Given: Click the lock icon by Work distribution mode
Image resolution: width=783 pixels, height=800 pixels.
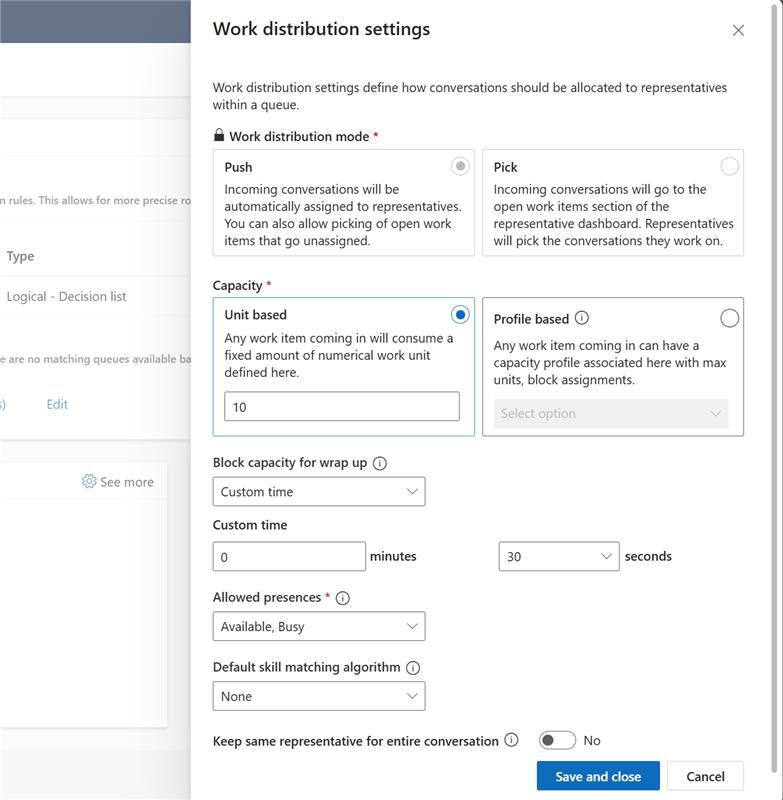Looking at the screenshot, I should [220, 136].
